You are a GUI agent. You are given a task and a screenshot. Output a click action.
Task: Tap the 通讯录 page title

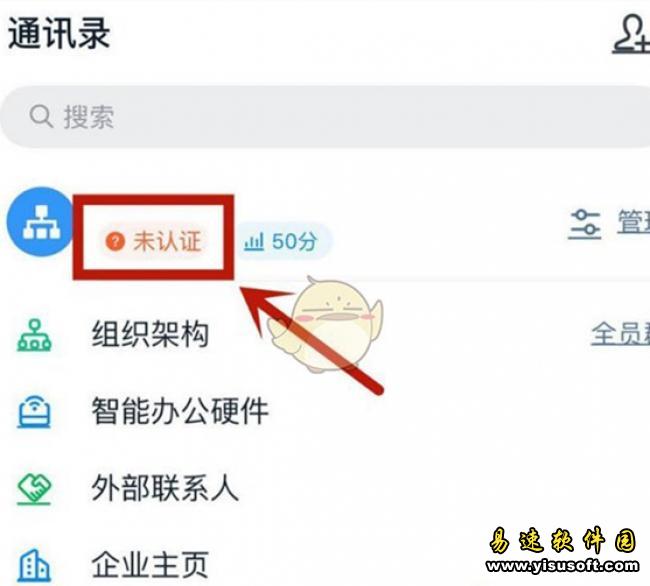click(x=59, y=34)
